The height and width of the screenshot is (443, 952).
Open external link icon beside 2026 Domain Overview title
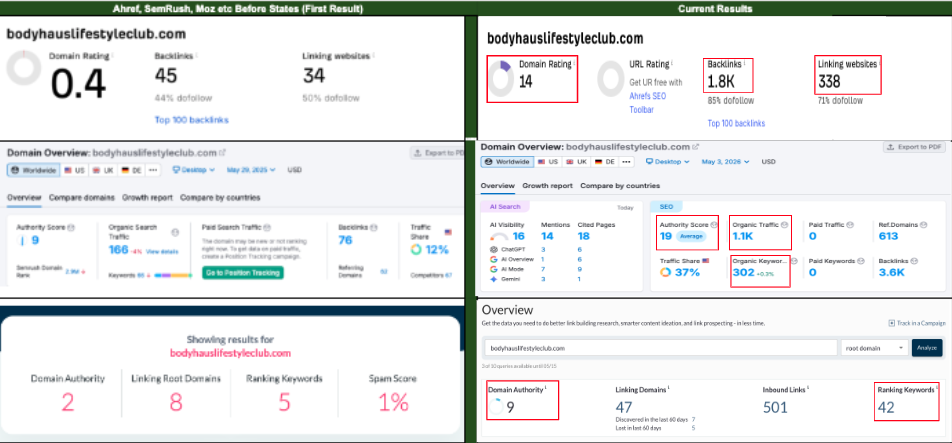(x=696, y=147)
